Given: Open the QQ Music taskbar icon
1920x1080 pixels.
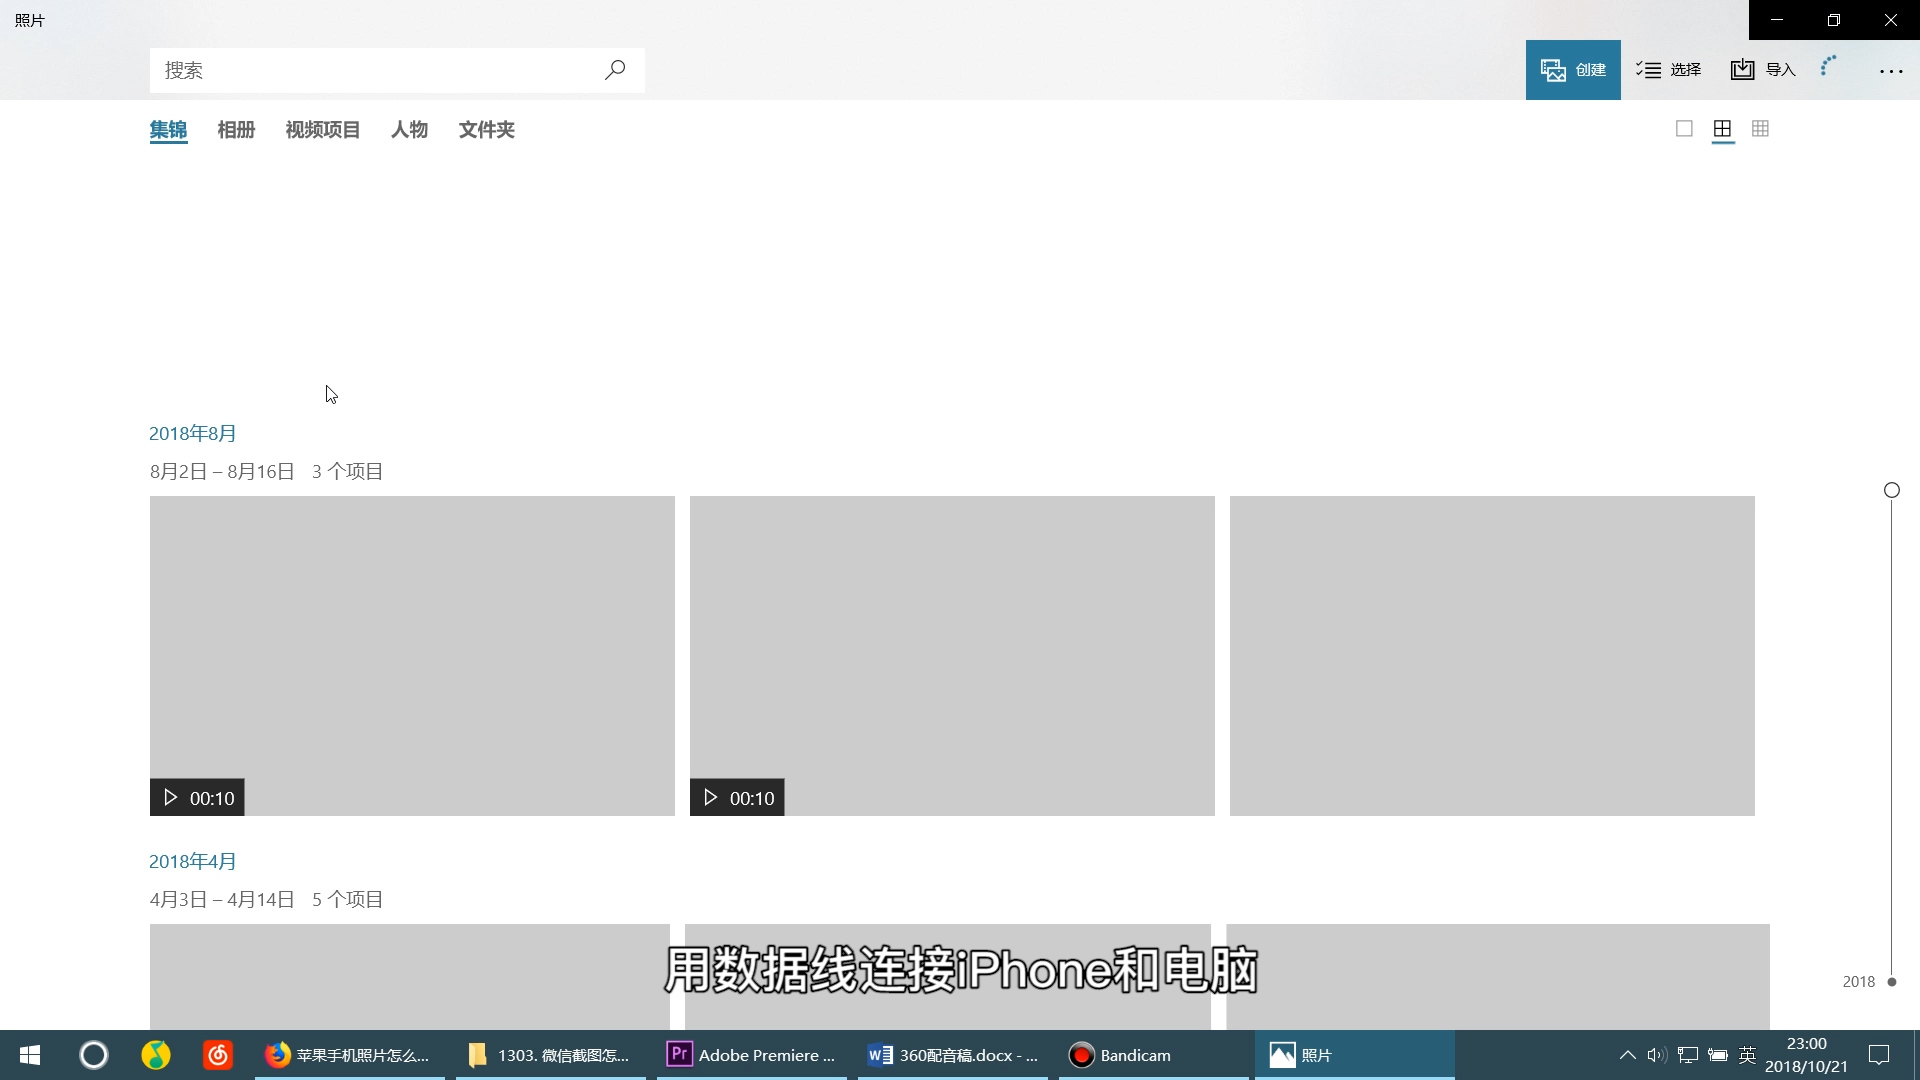Looking at the screenshot, I should [x=156, y=1055].
